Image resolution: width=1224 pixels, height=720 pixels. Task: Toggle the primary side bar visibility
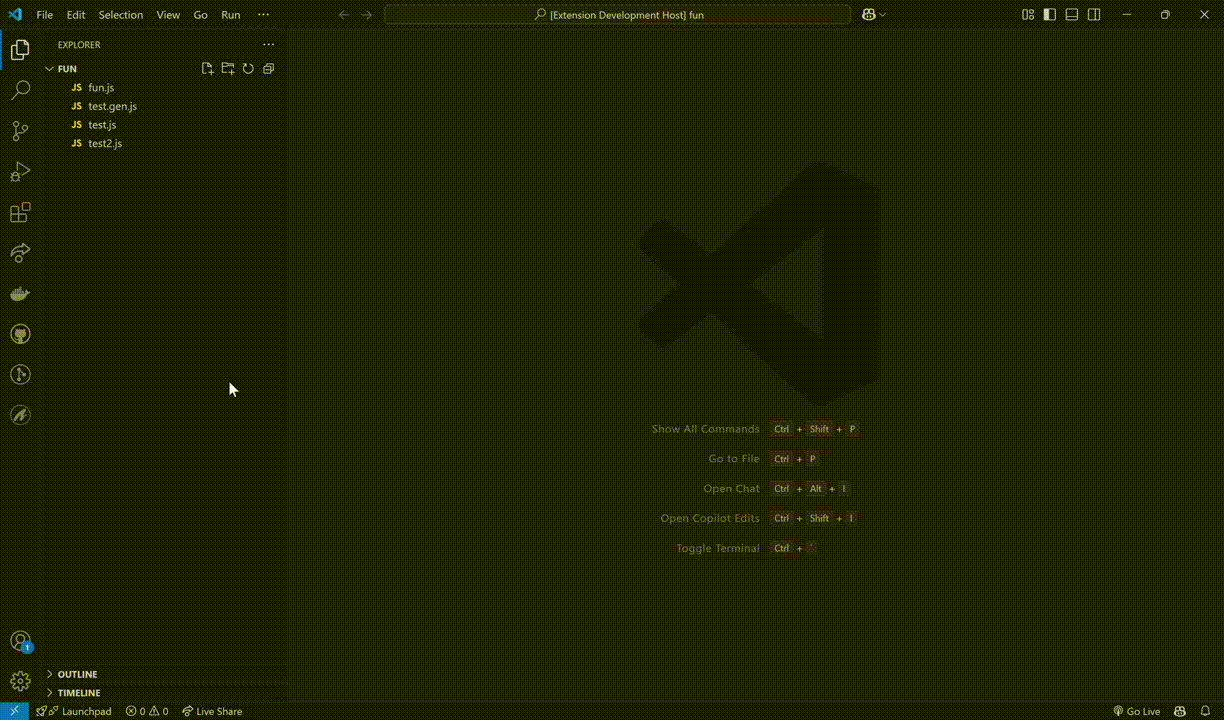click(x=1050, y=15)
